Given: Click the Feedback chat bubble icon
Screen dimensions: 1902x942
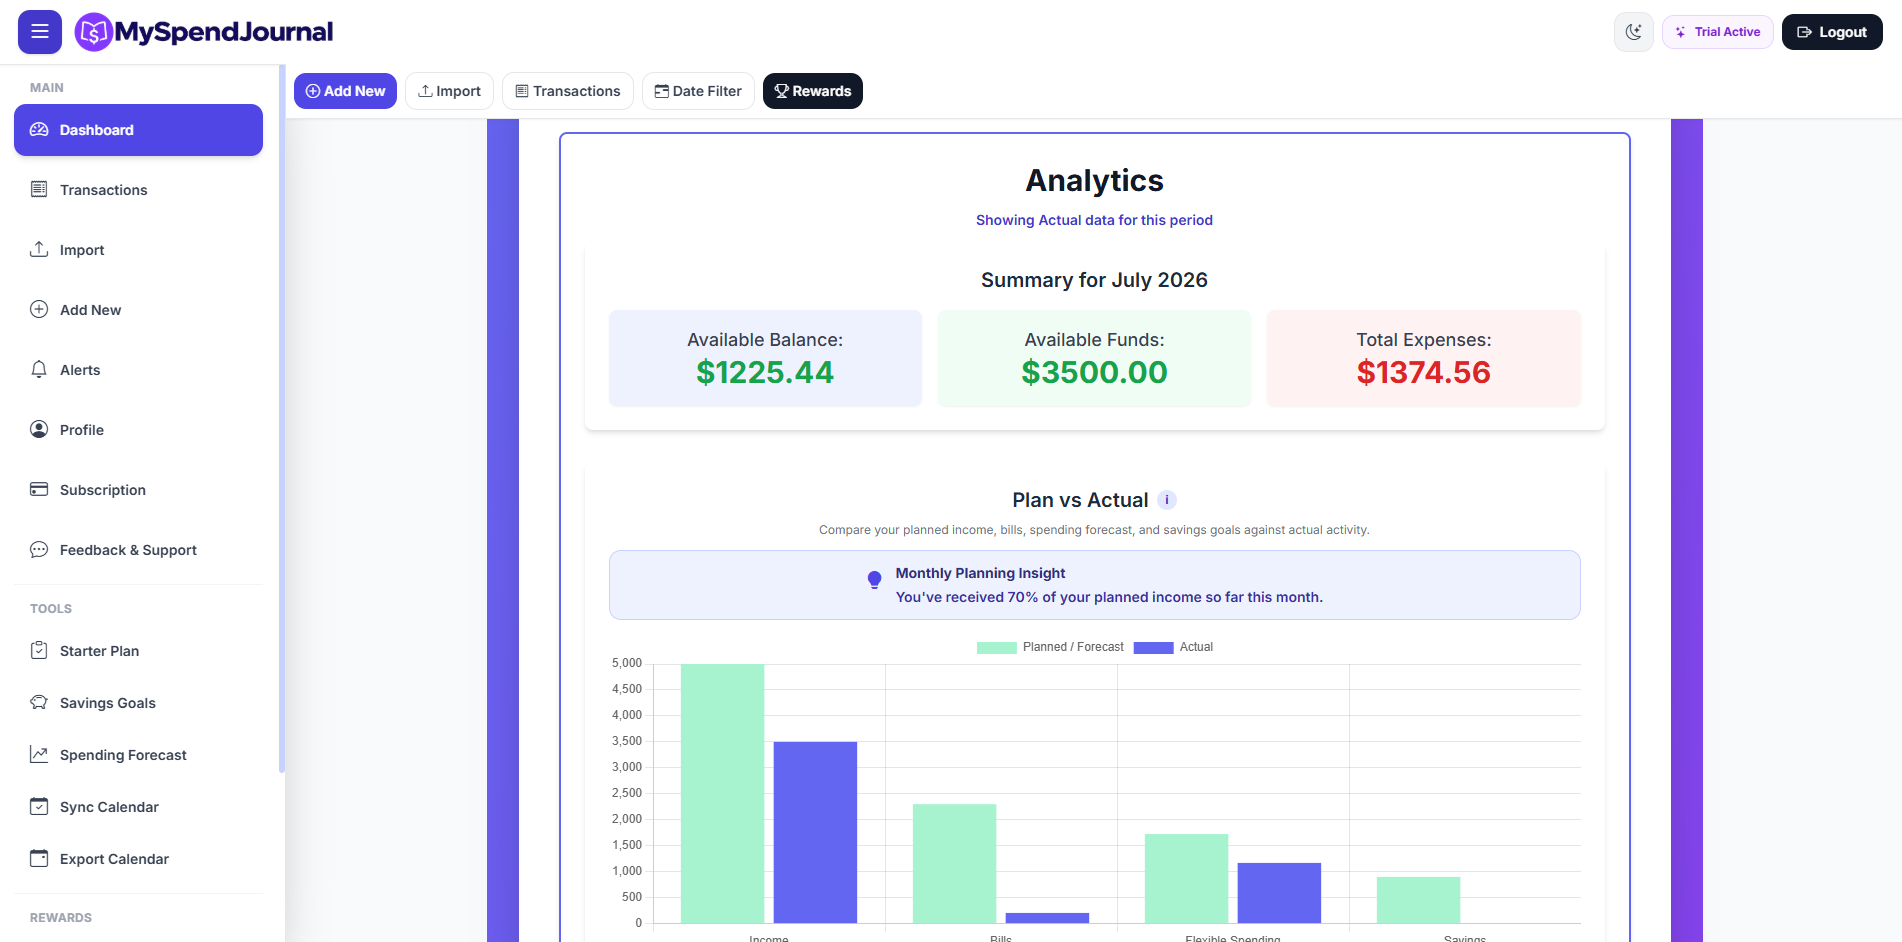Looking at the screenshot, I should point(39,549).
